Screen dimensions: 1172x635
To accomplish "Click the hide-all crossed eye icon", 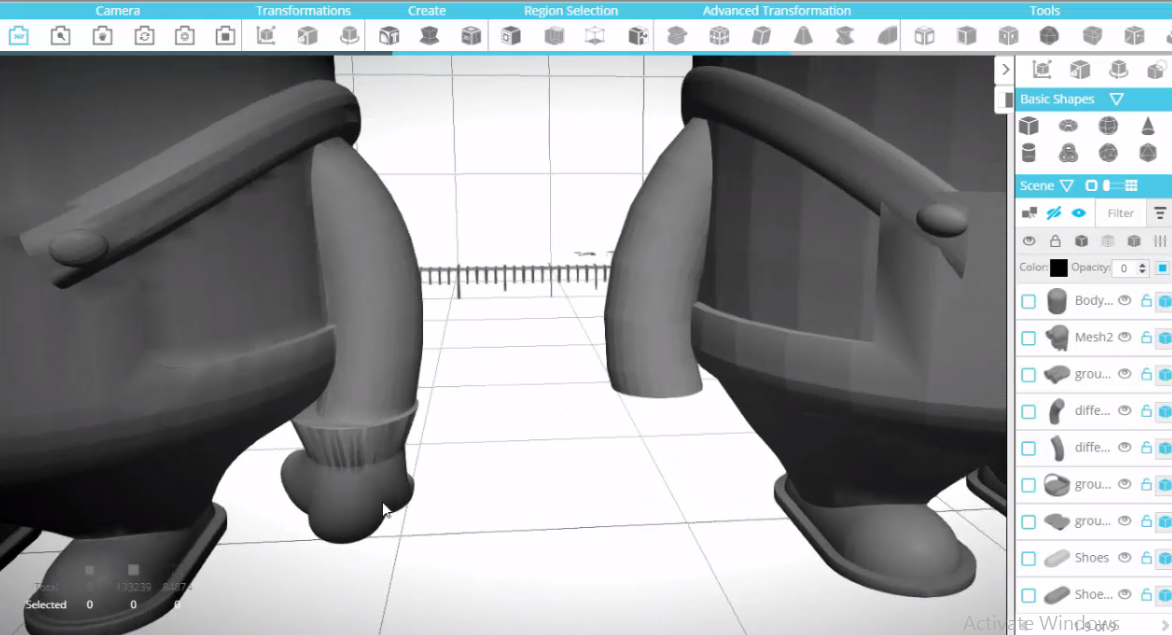I will [1054, 213].
